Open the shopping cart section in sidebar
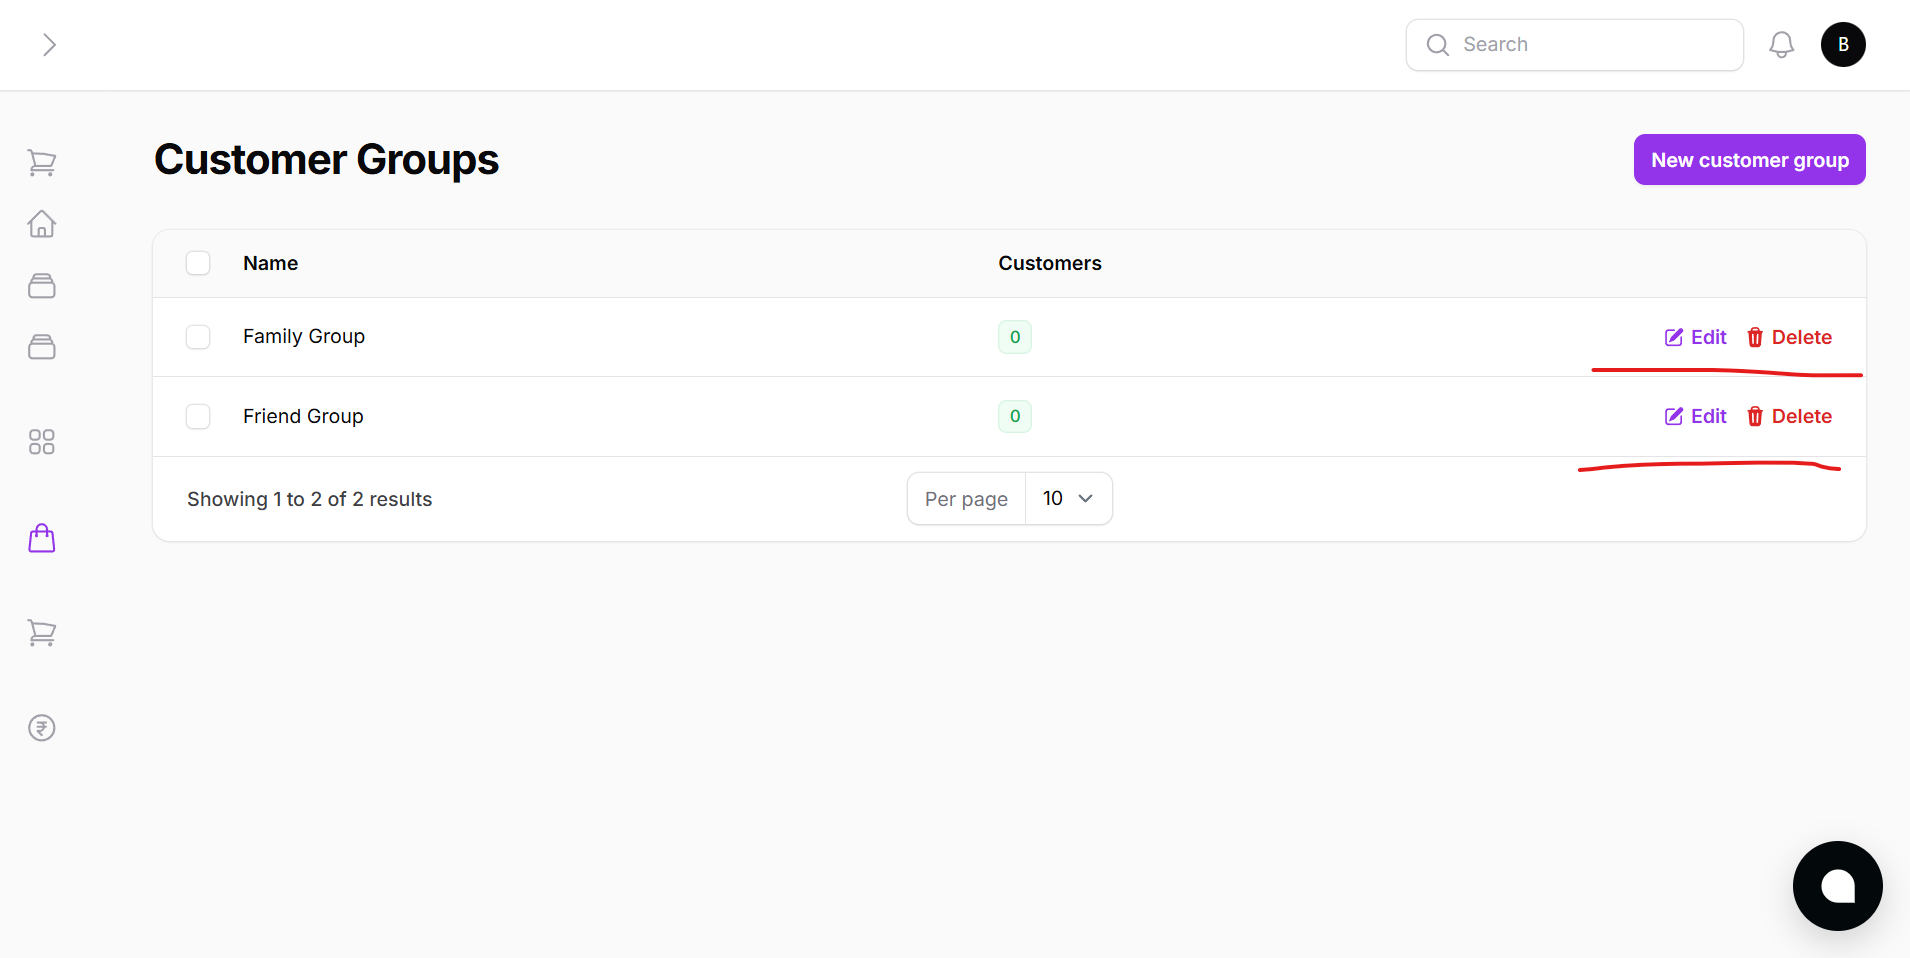 tap(41, 161)
